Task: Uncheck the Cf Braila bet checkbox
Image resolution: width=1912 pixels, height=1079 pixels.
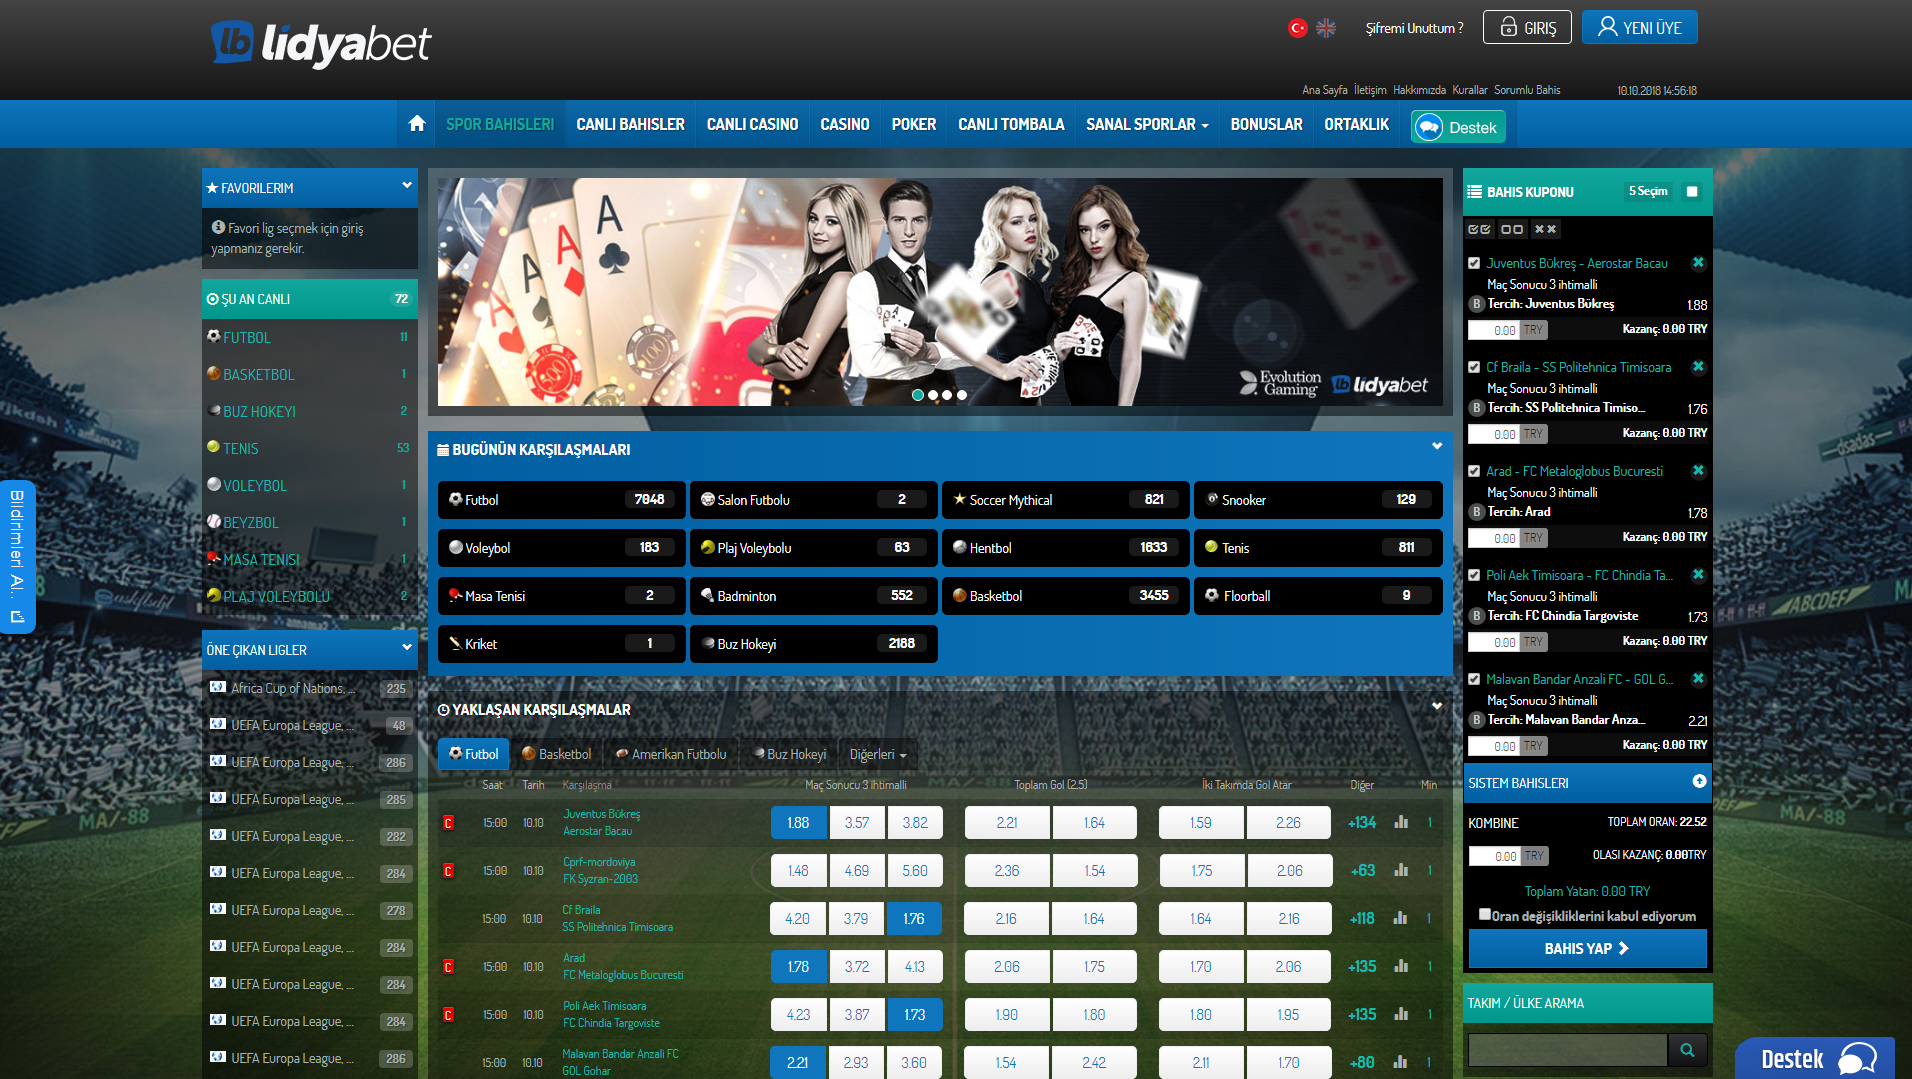Action: pyautogui.click(x=1474, y=367)
